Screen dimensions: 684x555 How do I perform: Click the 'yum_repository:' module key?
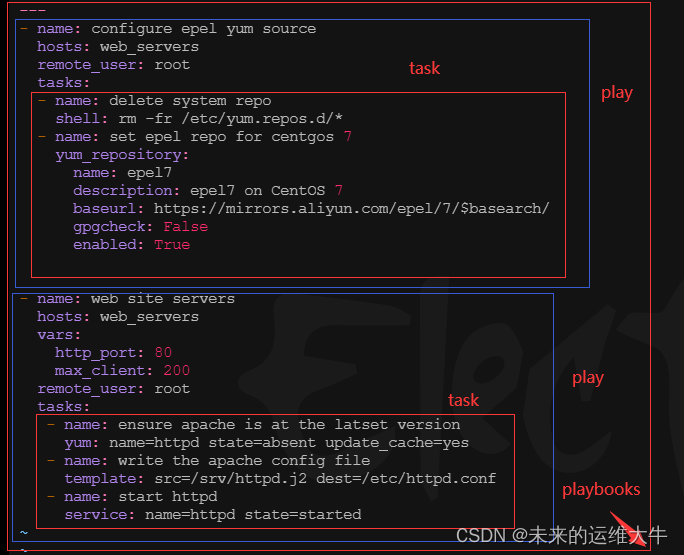[122, 155]
